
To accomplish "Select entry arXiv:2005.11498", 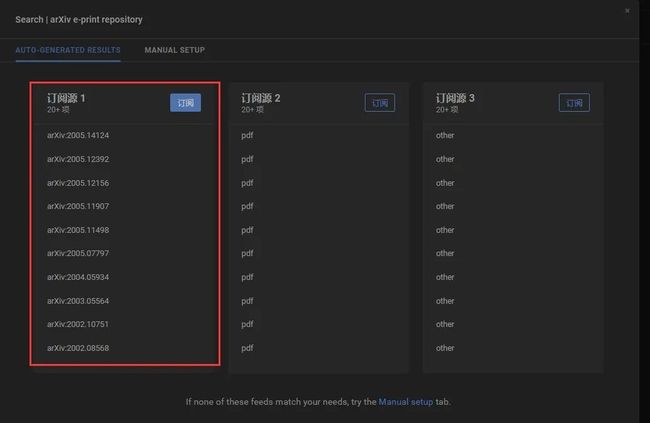I will tap(78, 230).
